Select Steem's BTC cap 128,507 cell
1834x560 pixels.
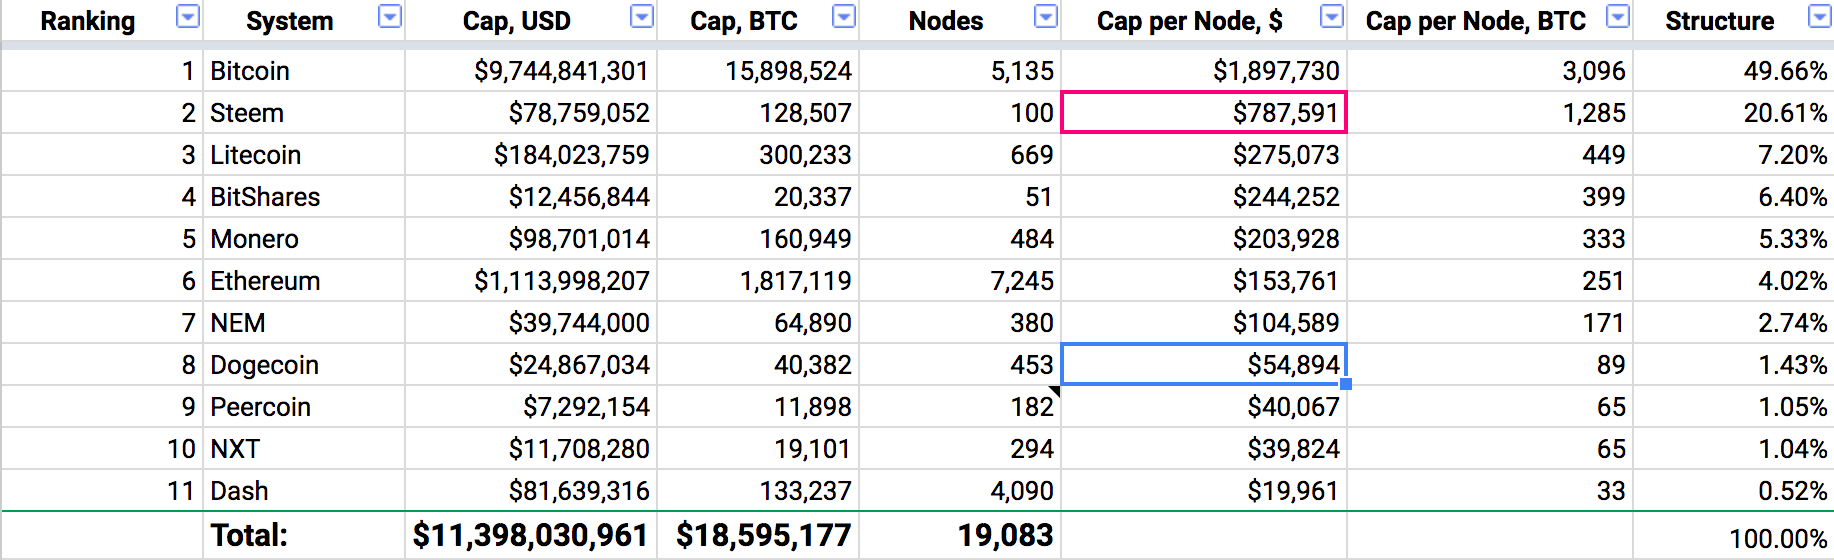(x=758, y=113)
